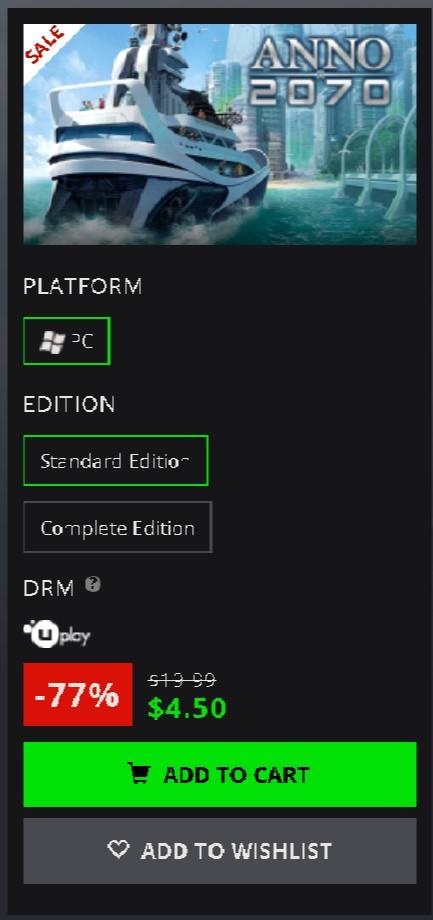Click the green $4.50 sale price
Image resolution: width=433 pixels, height=920 pixels.
point(187,708)
